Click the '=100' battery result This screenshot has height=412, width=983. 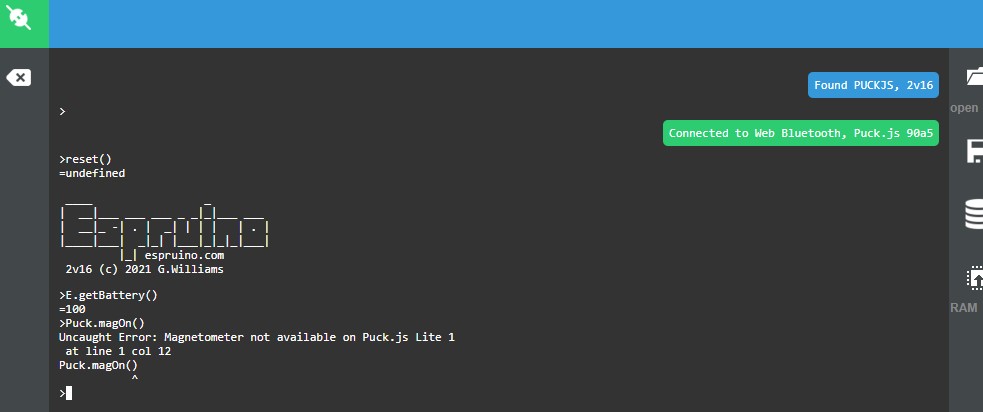[x=72, y=309]
